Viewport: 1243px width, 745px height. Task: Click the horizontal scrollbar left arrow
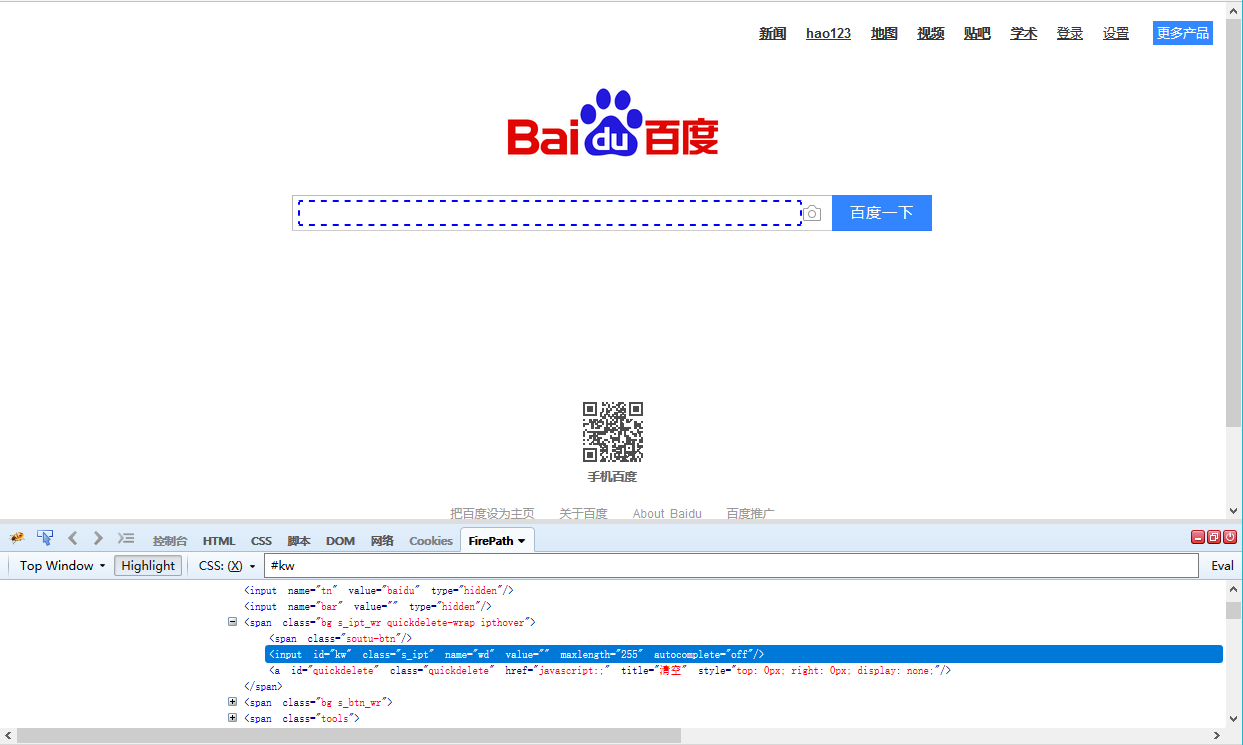[x=8, y=735]
